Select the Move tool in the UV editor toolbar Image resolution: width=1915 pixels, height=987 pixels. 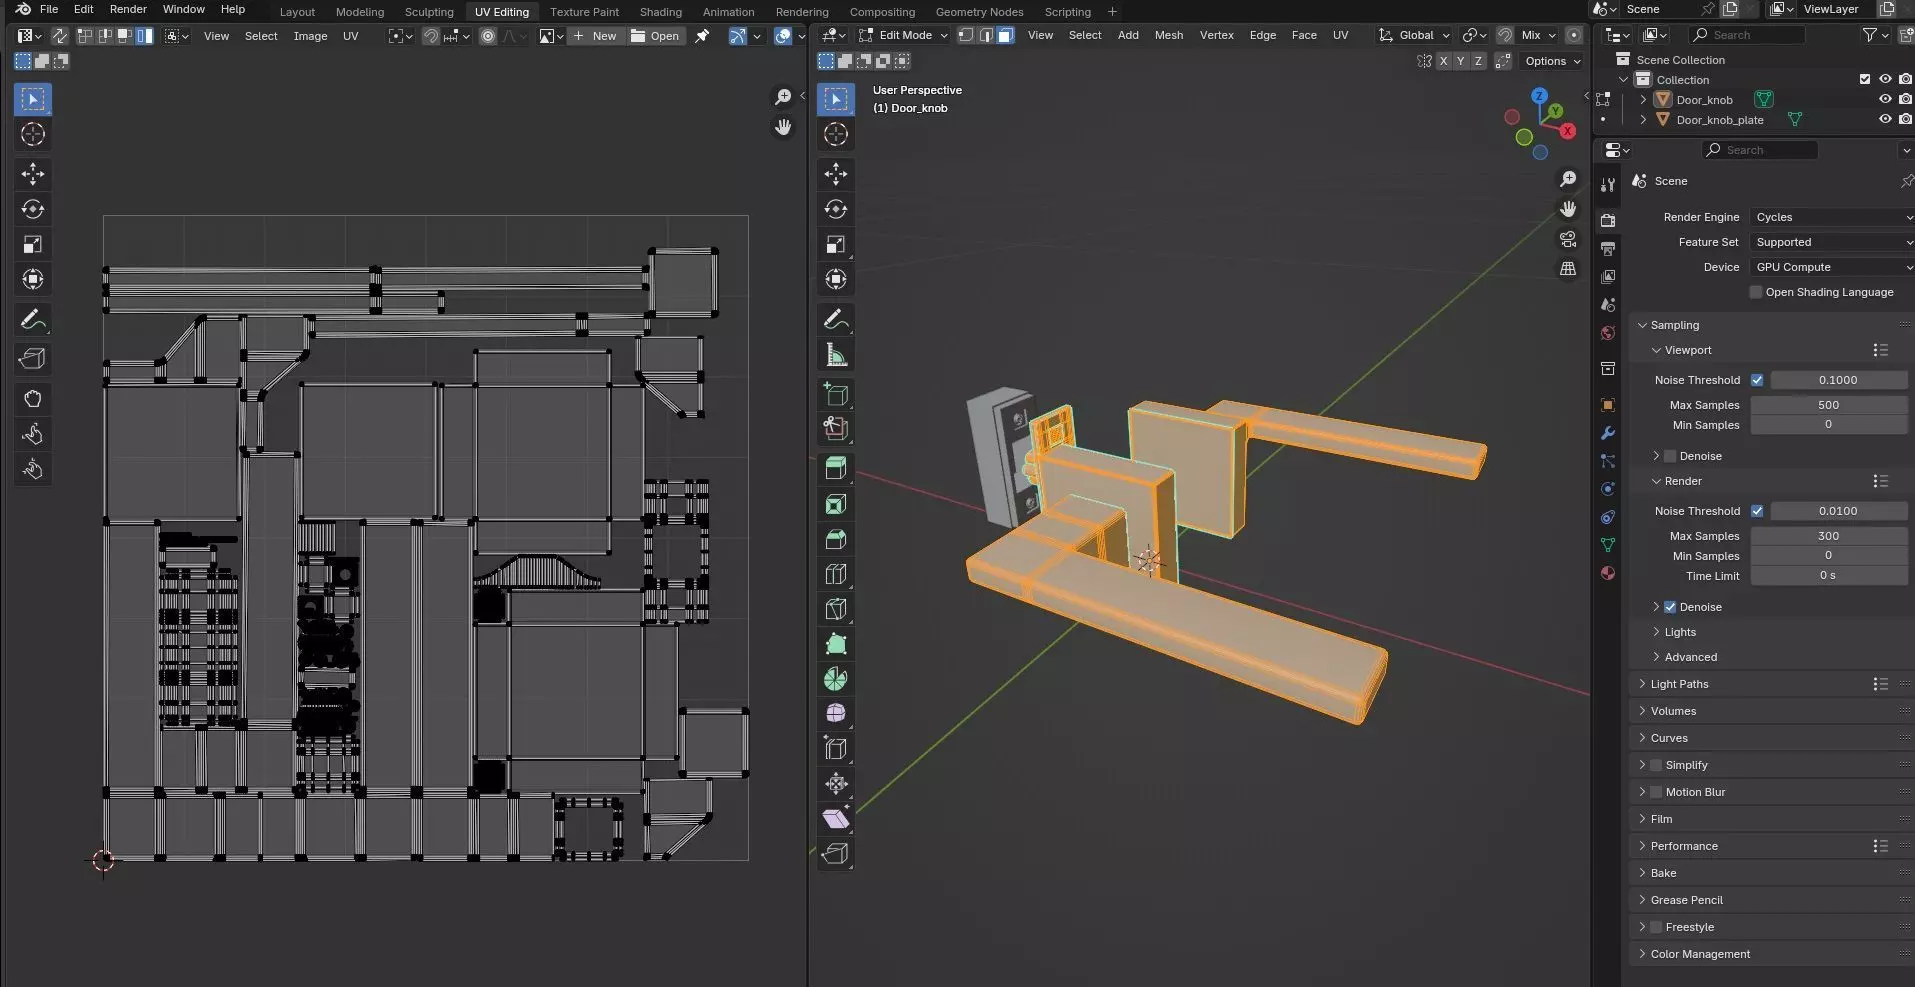coord(33,174)
